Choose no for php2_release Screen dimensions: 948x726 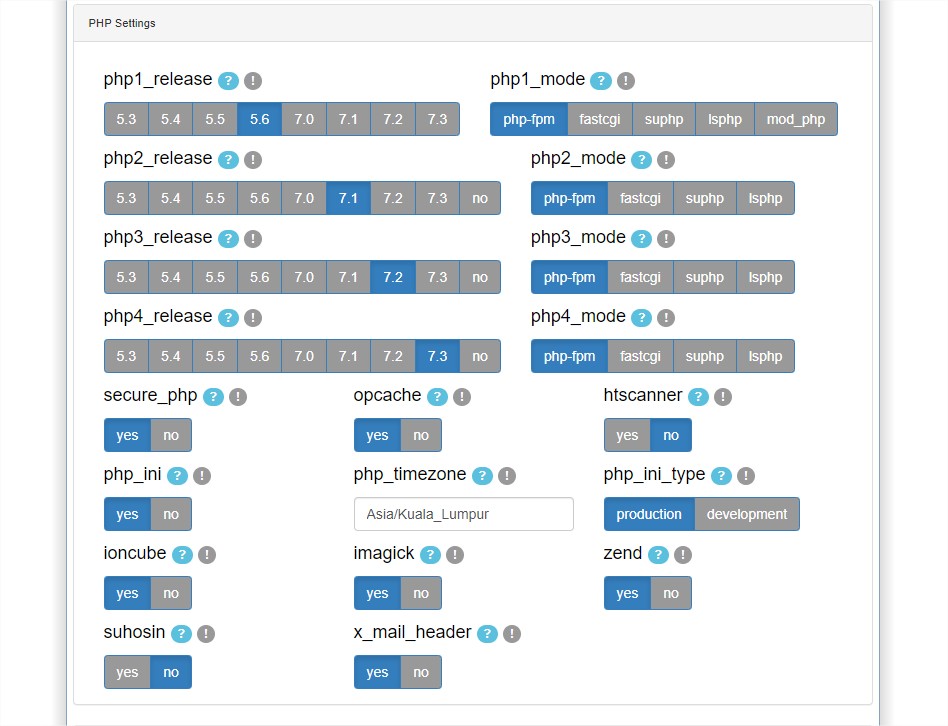[x=480, y=198]
